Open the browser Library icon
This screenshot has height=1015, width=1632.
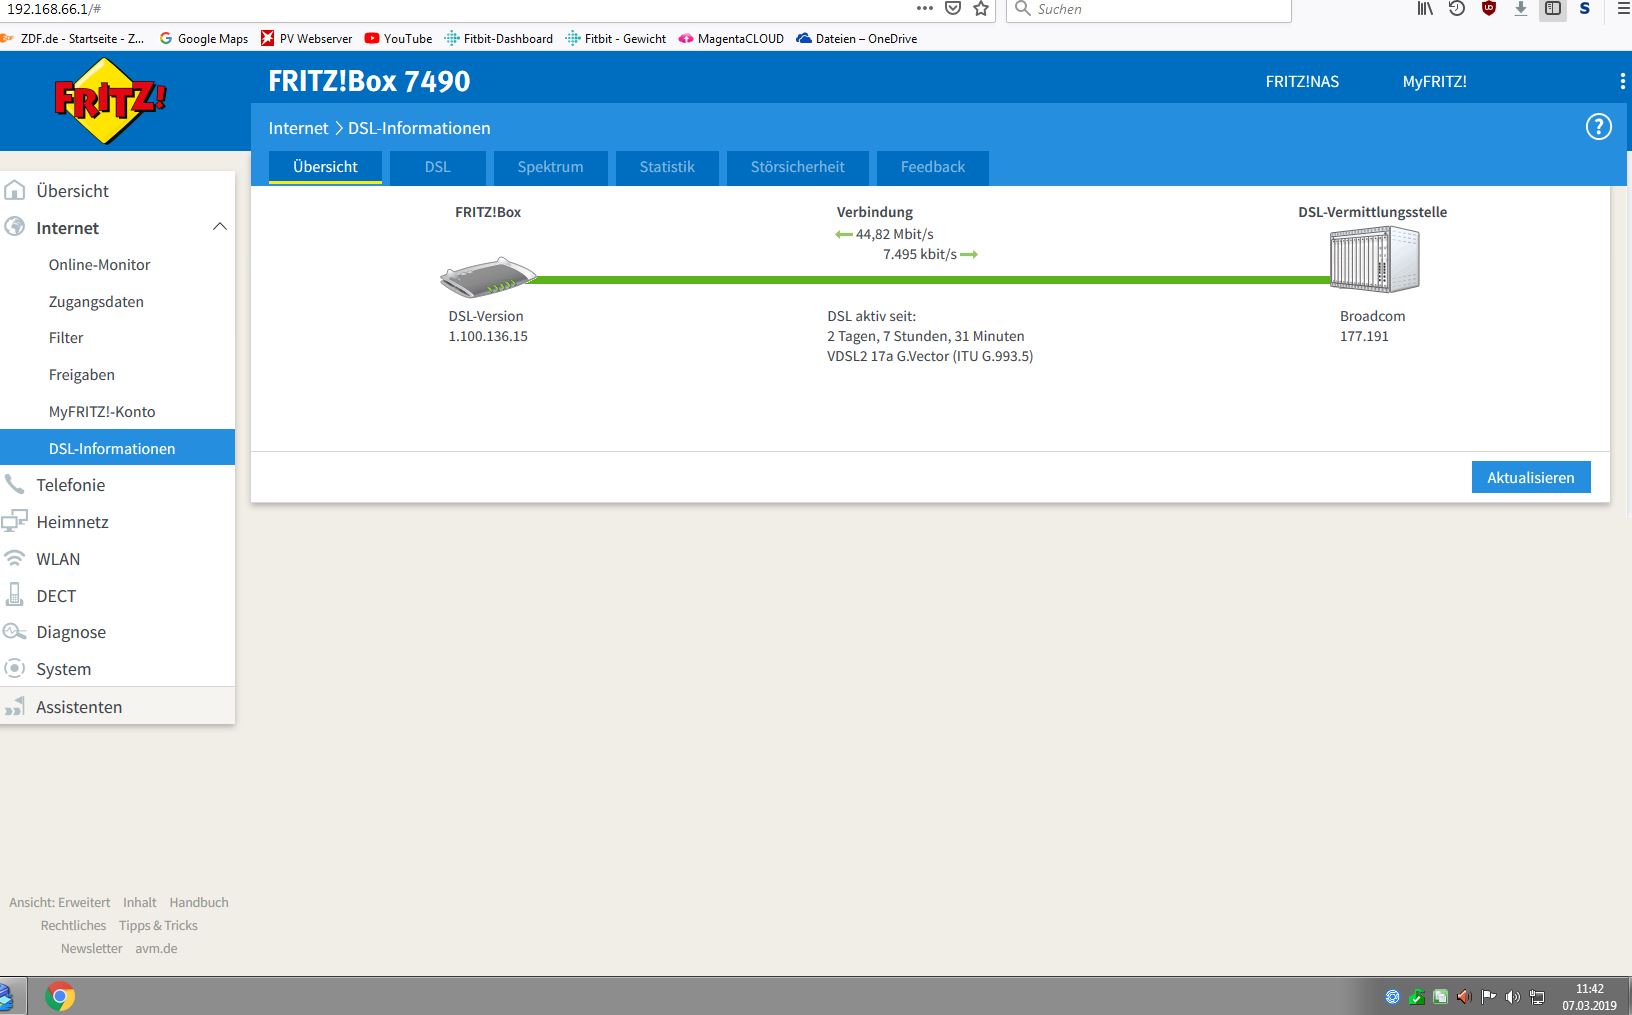[1425, 9]
